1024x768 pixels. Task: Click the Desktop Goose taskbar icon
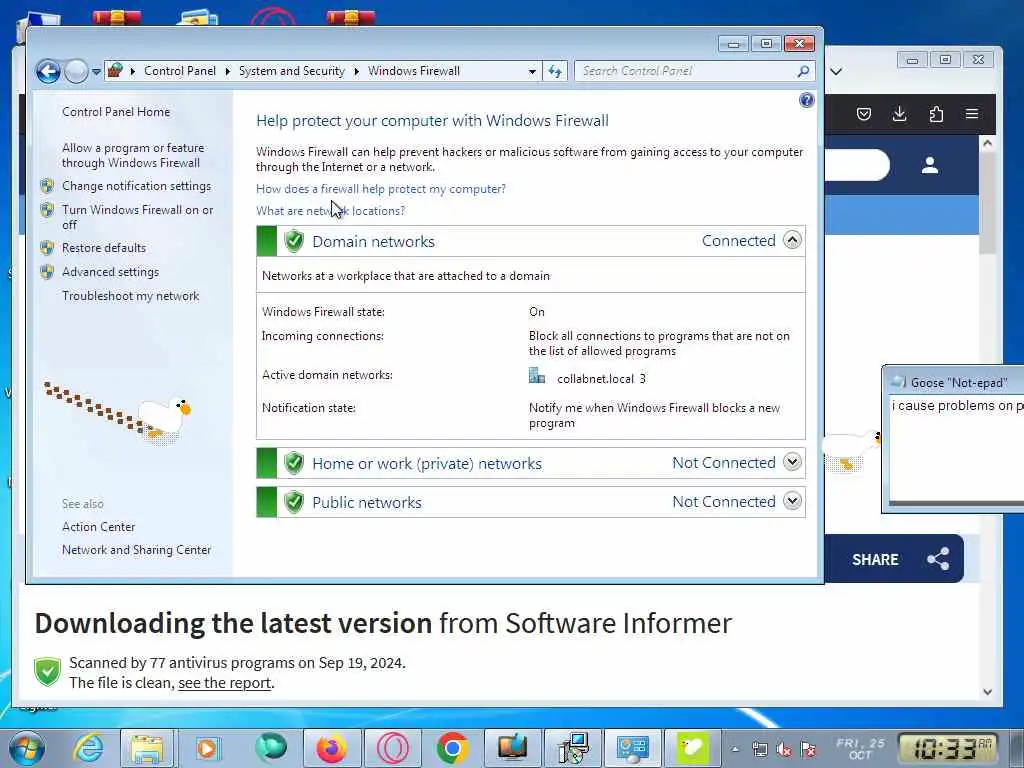click(x=693, y=748)
